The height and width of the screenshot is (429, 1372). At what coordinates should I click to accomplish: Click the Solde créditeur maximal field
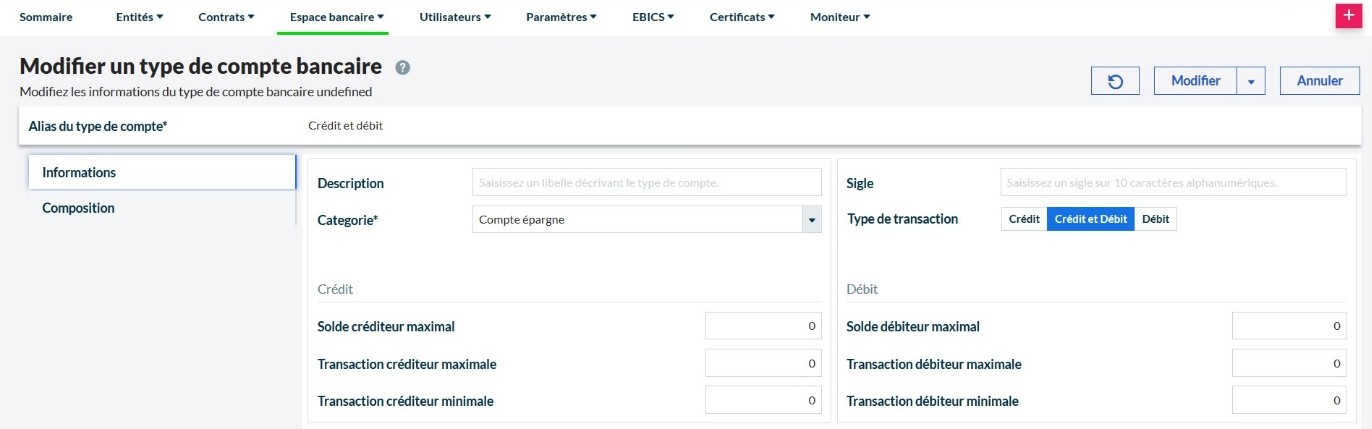tap(763, 326)
